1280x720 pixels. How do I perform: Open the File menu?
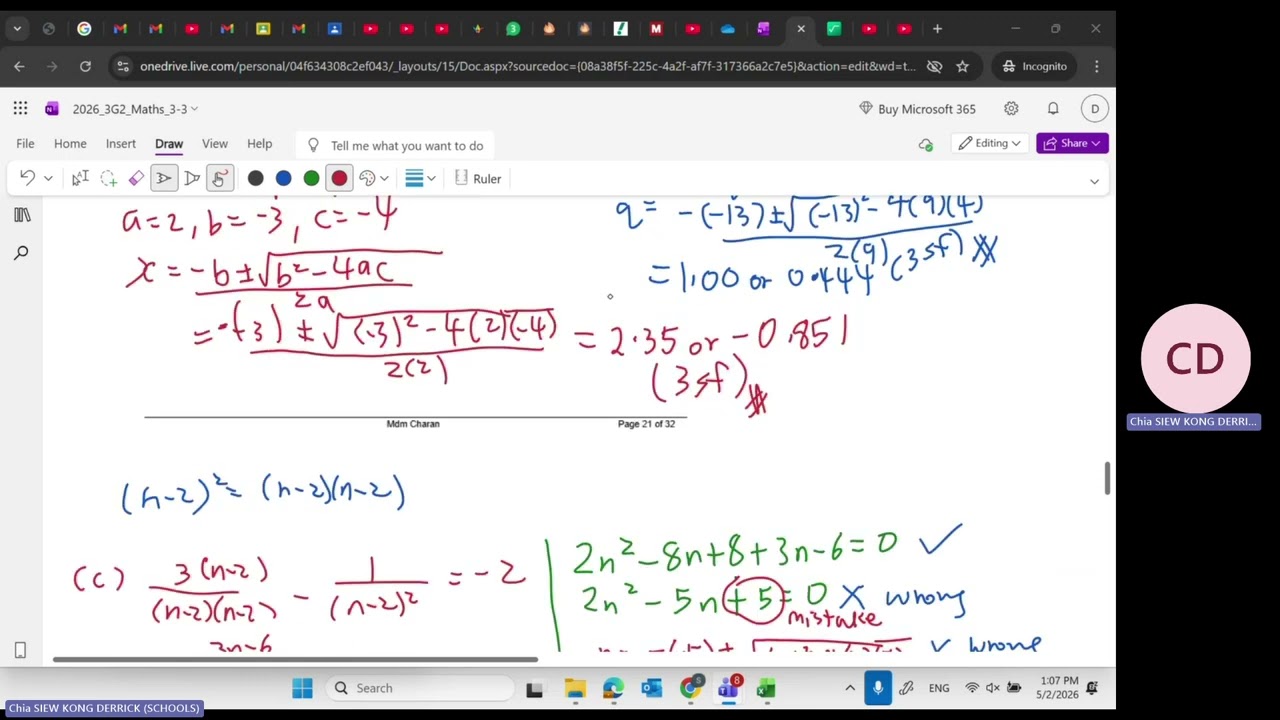[x=25, y=144]
